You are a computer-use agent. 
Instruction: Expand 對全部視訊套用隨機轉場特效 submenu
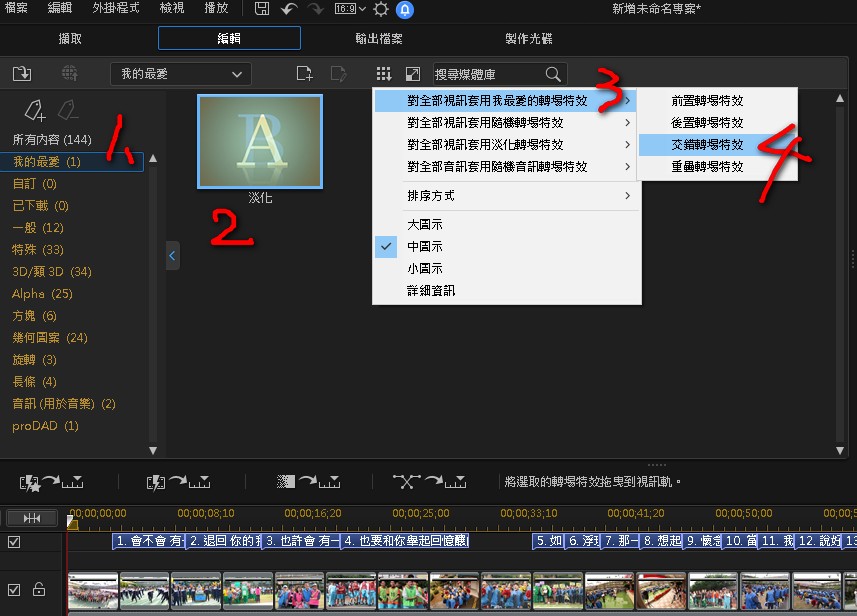(507, 122)
